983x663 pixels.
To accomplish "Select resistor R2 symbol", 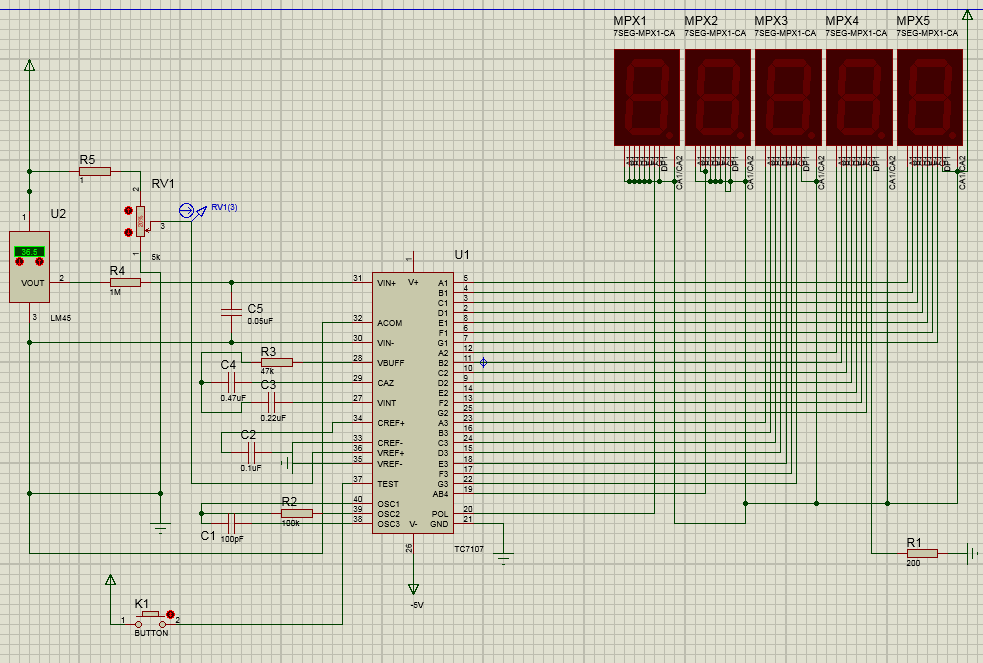I will pos(297,514).
